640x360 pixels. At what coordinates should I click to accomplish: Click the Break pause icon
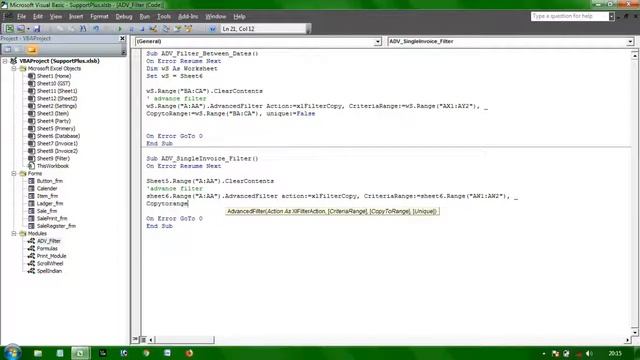[131, 29]
